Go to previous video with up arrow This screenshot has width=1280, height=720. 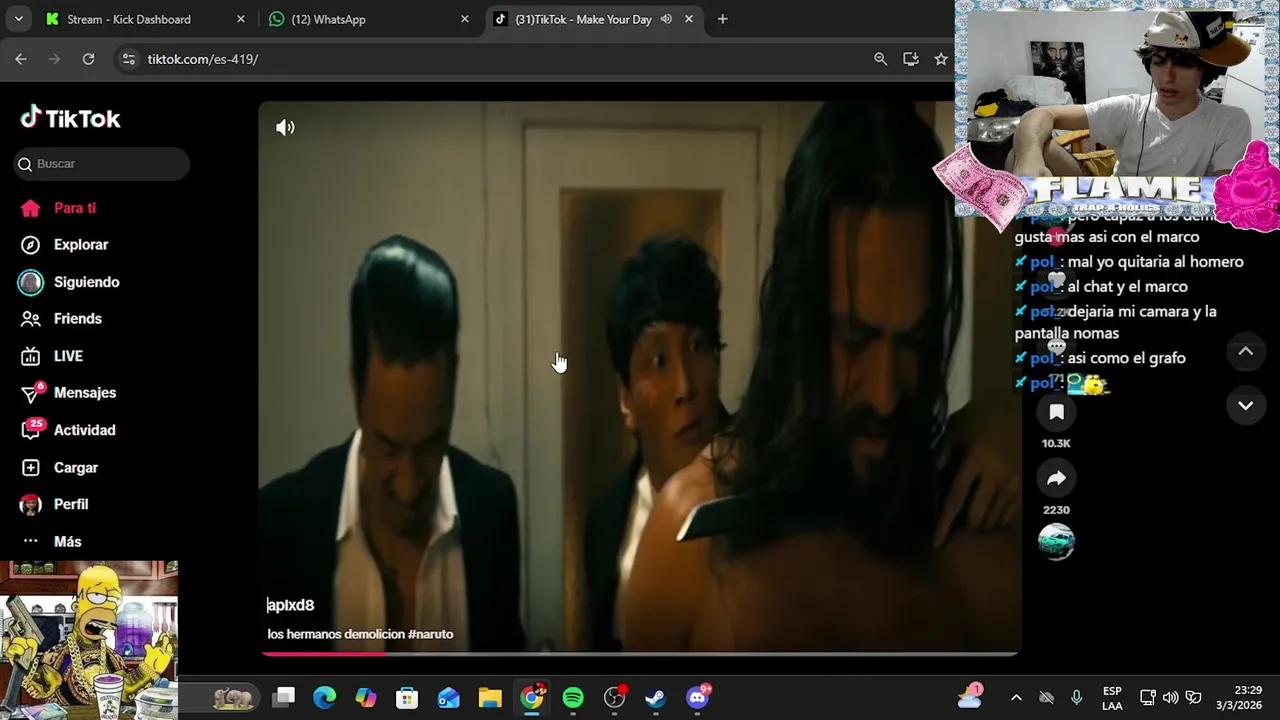click(1246, 351)
